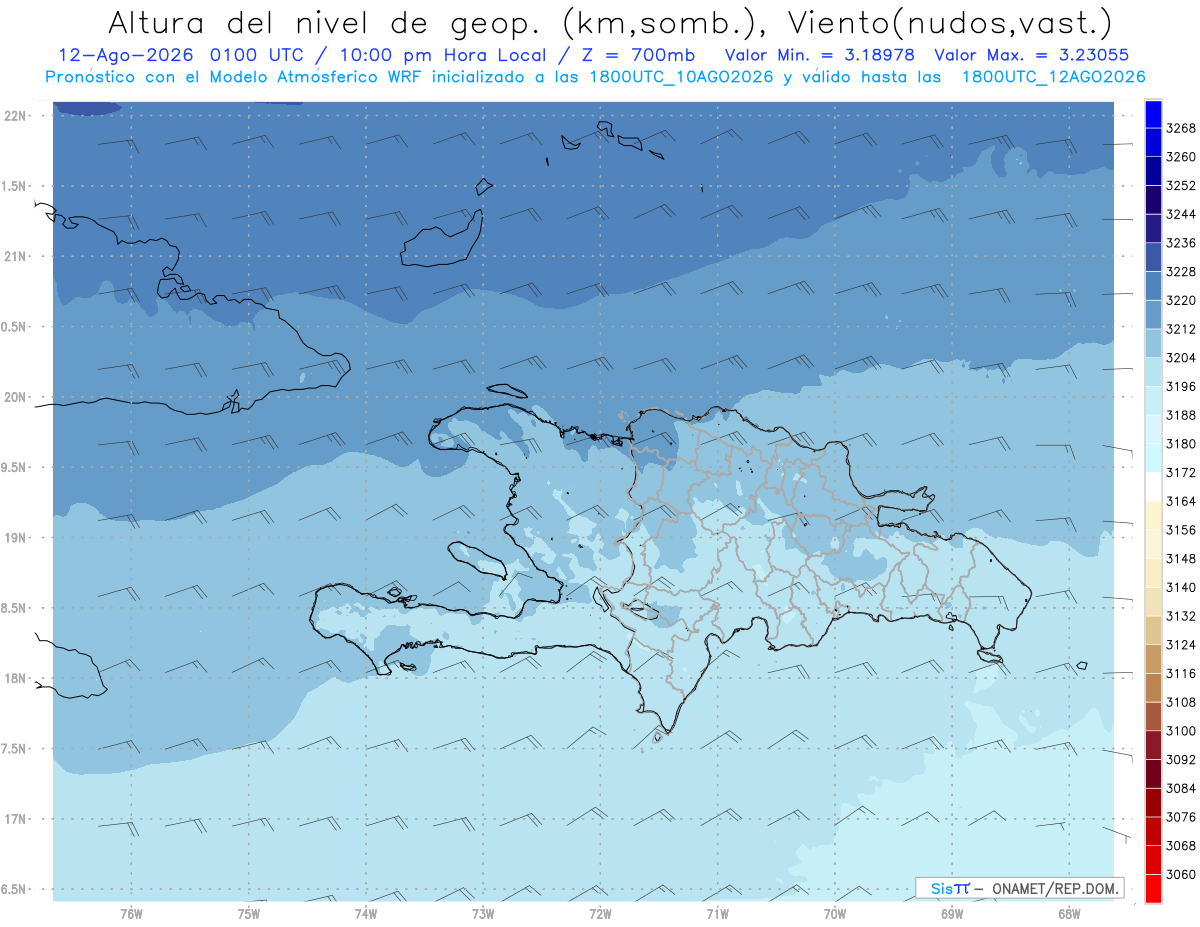This screenshot has height=927, width=1200.
Task: Click the 17N latitude label
Action: pos(15,819)
